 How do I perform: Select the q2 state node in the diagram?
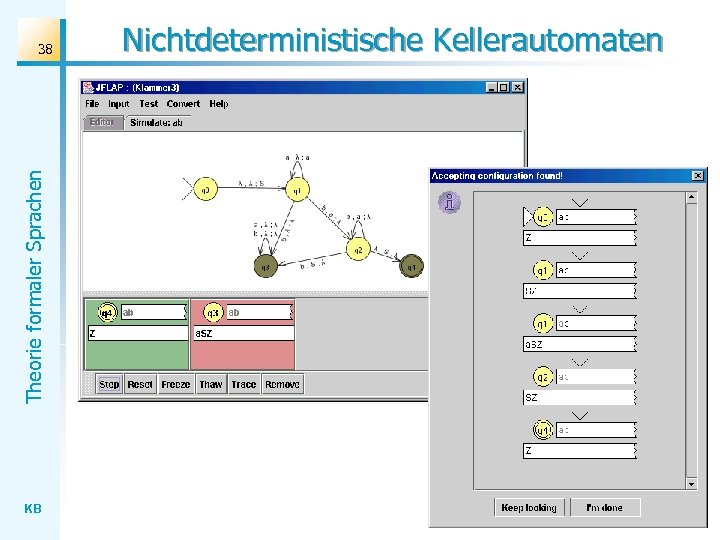[358, 249]
